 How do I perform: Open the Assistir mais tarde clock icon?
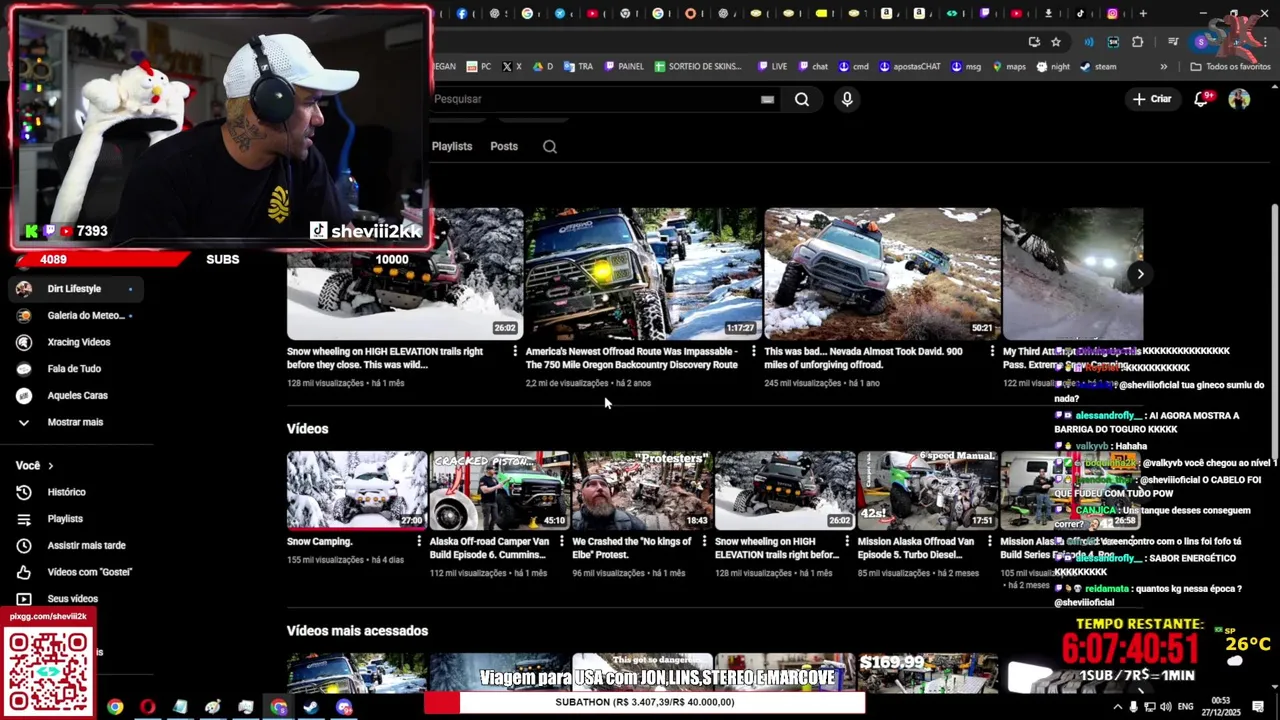(x=24, y=545)
